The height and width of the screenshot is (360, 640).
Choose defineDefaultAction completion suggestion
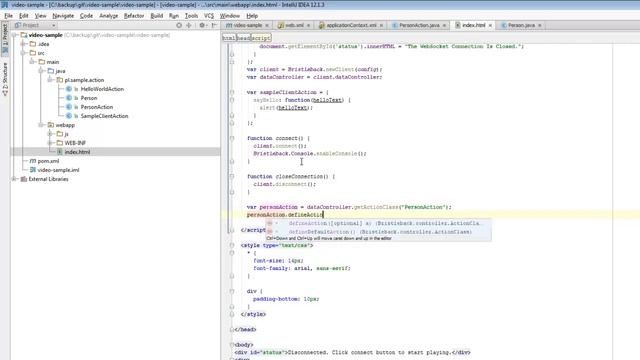[378, 231]
